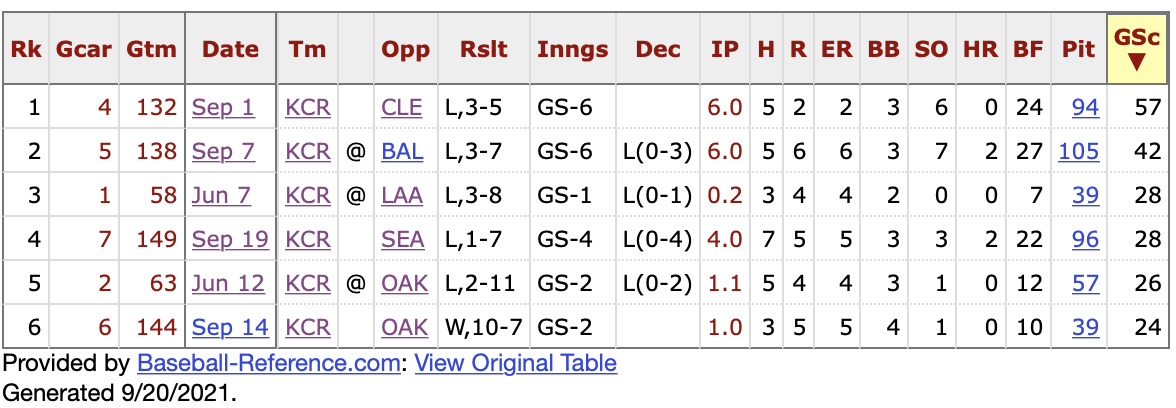This screenshot has height=408, width=1176.
Task: Open the View Original Table link
Action: point(515,363)
